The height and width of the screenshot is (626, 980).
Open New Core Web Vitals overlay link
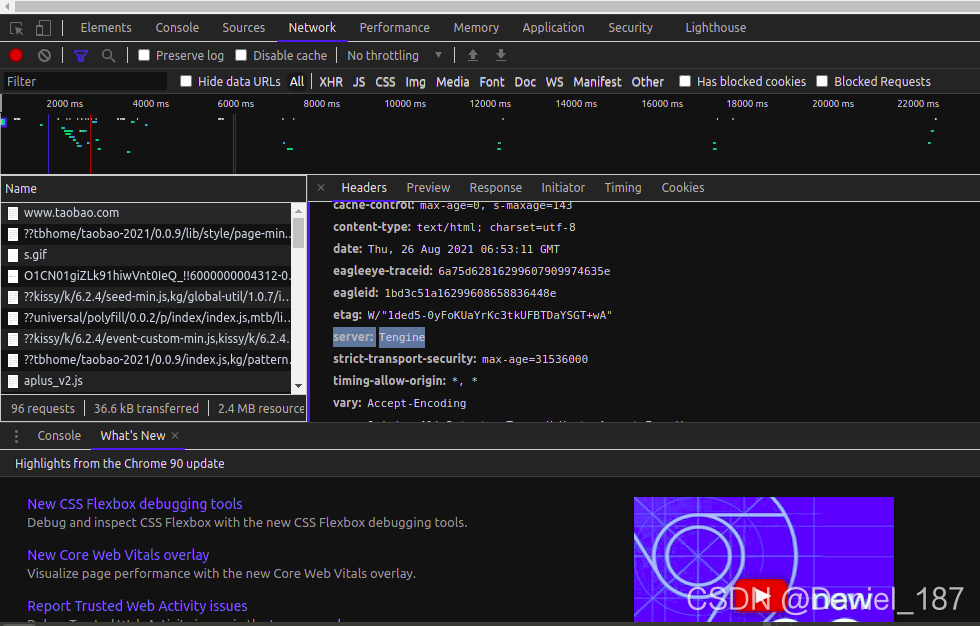point(118,555)
